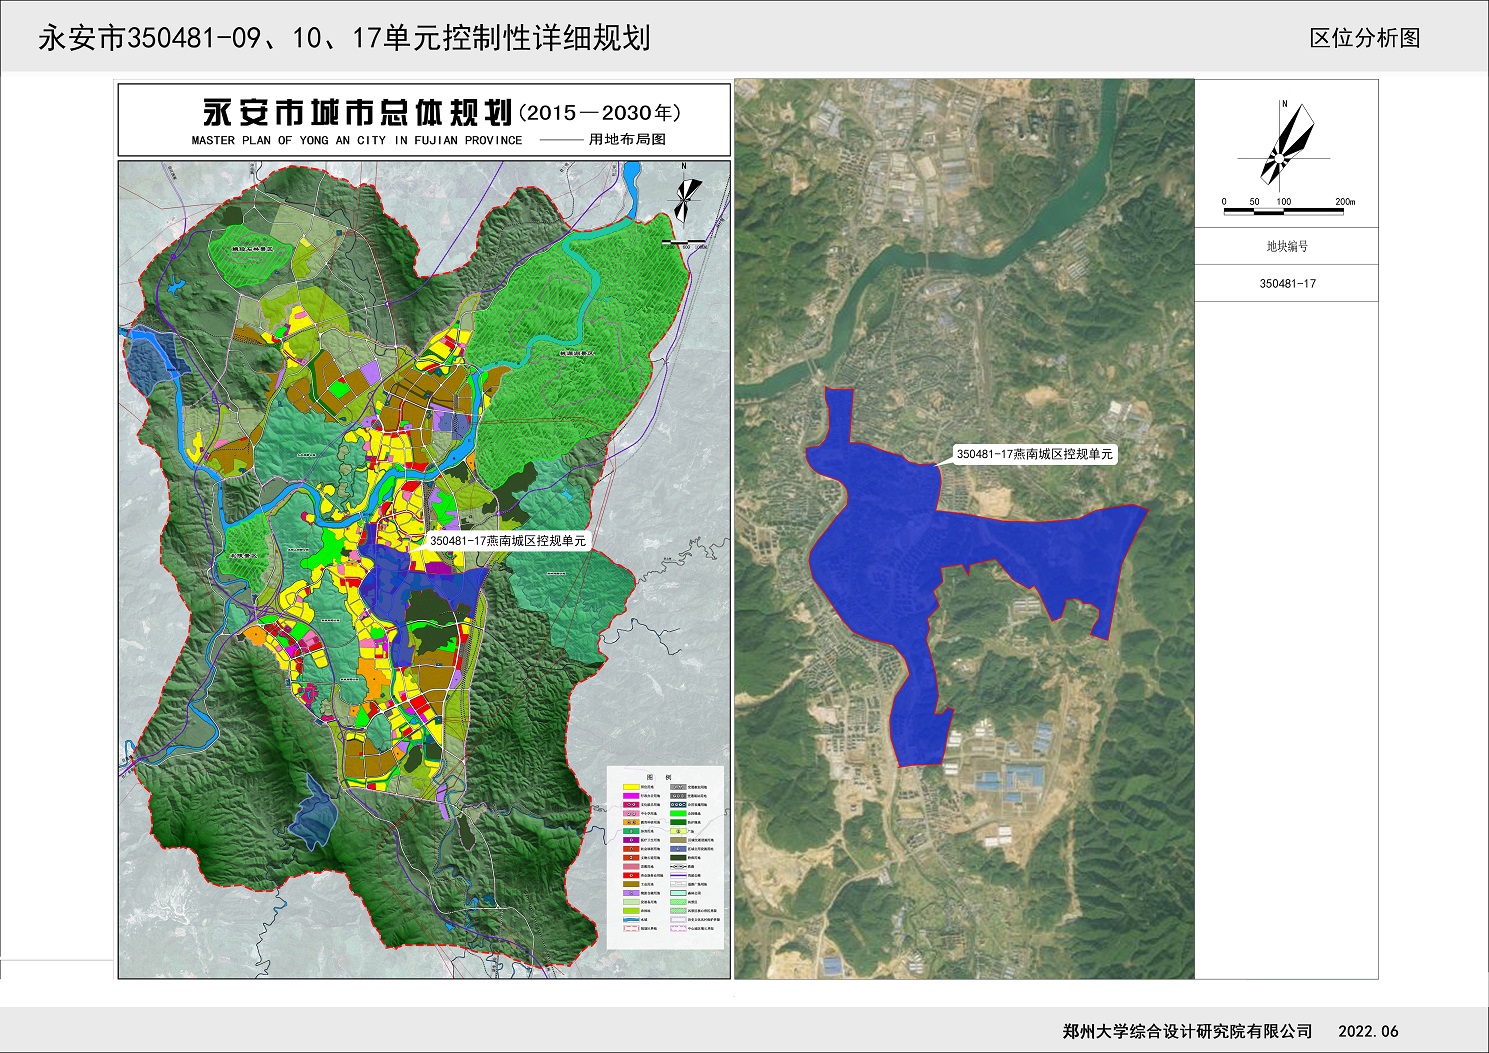
Task: Click the small compass rose on master plan map
Action: coord(684,195)
